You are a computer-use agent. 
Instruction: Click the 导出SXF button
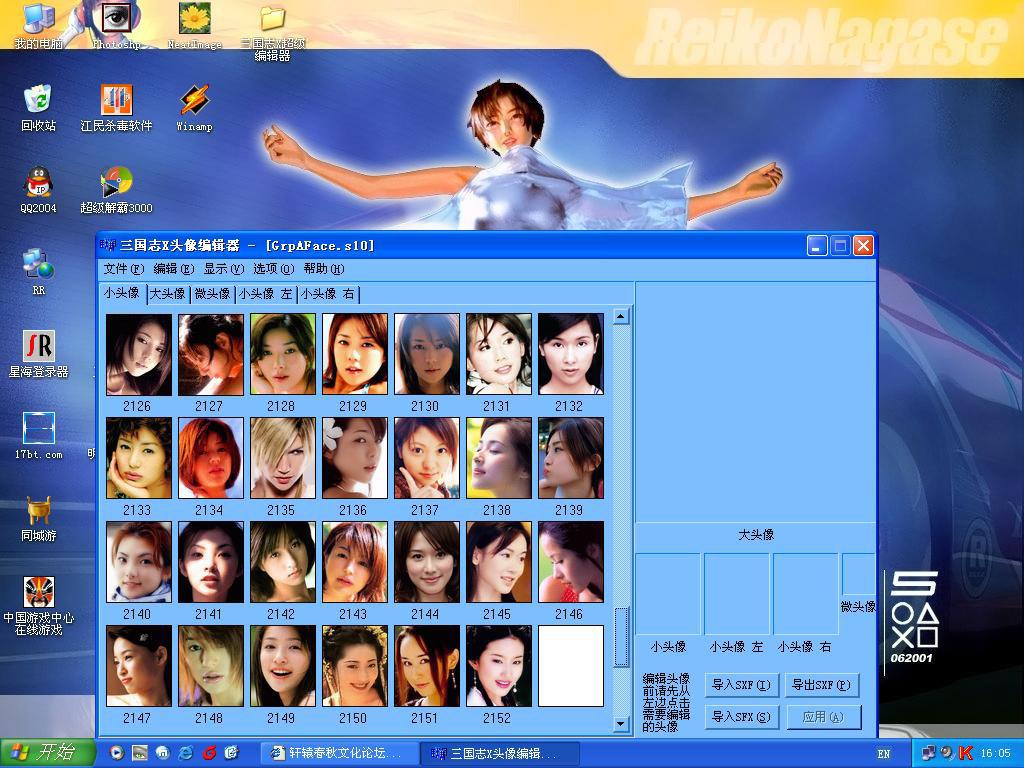click(821, 685)
